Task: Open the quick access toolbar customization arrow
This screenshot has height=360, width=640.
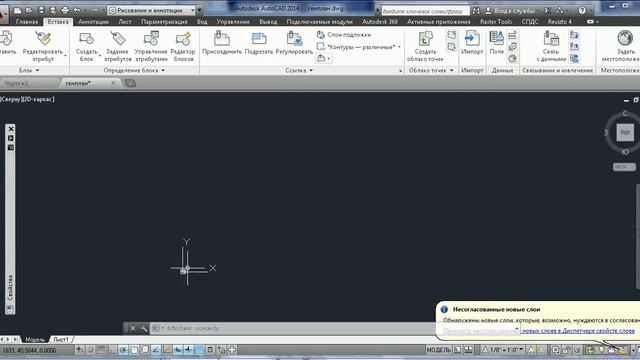Action: point(199,10)
